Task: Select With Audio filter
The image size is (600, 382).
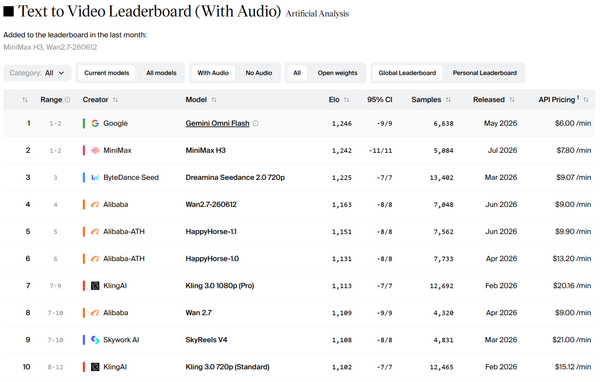Action: coord(213,73)
